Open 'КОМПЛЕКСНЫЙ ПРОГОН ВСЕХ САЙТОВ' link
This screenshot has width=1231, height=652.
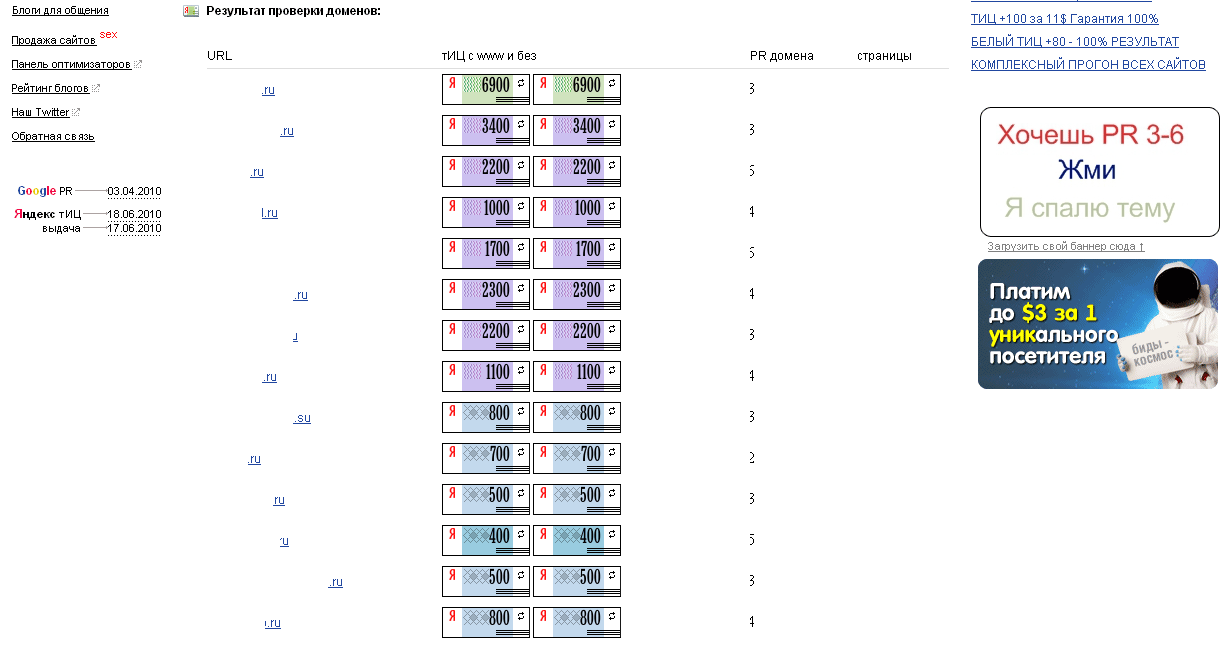tap(1088, 65)
